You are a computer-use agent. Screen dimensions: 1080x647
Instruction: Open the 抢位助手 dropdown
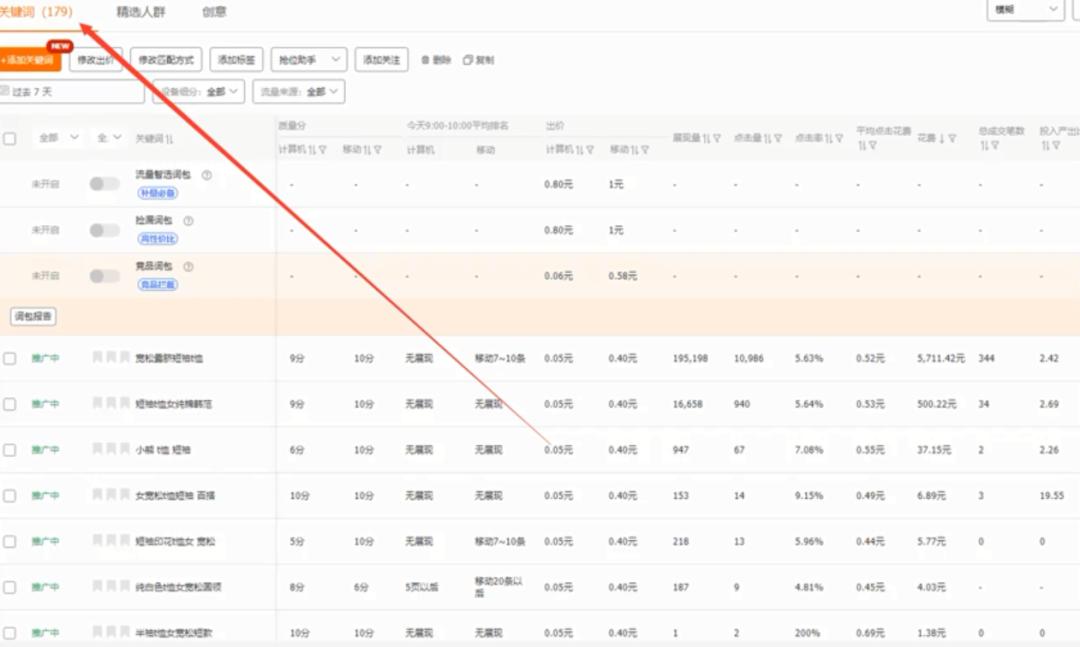tap(308, 60)
